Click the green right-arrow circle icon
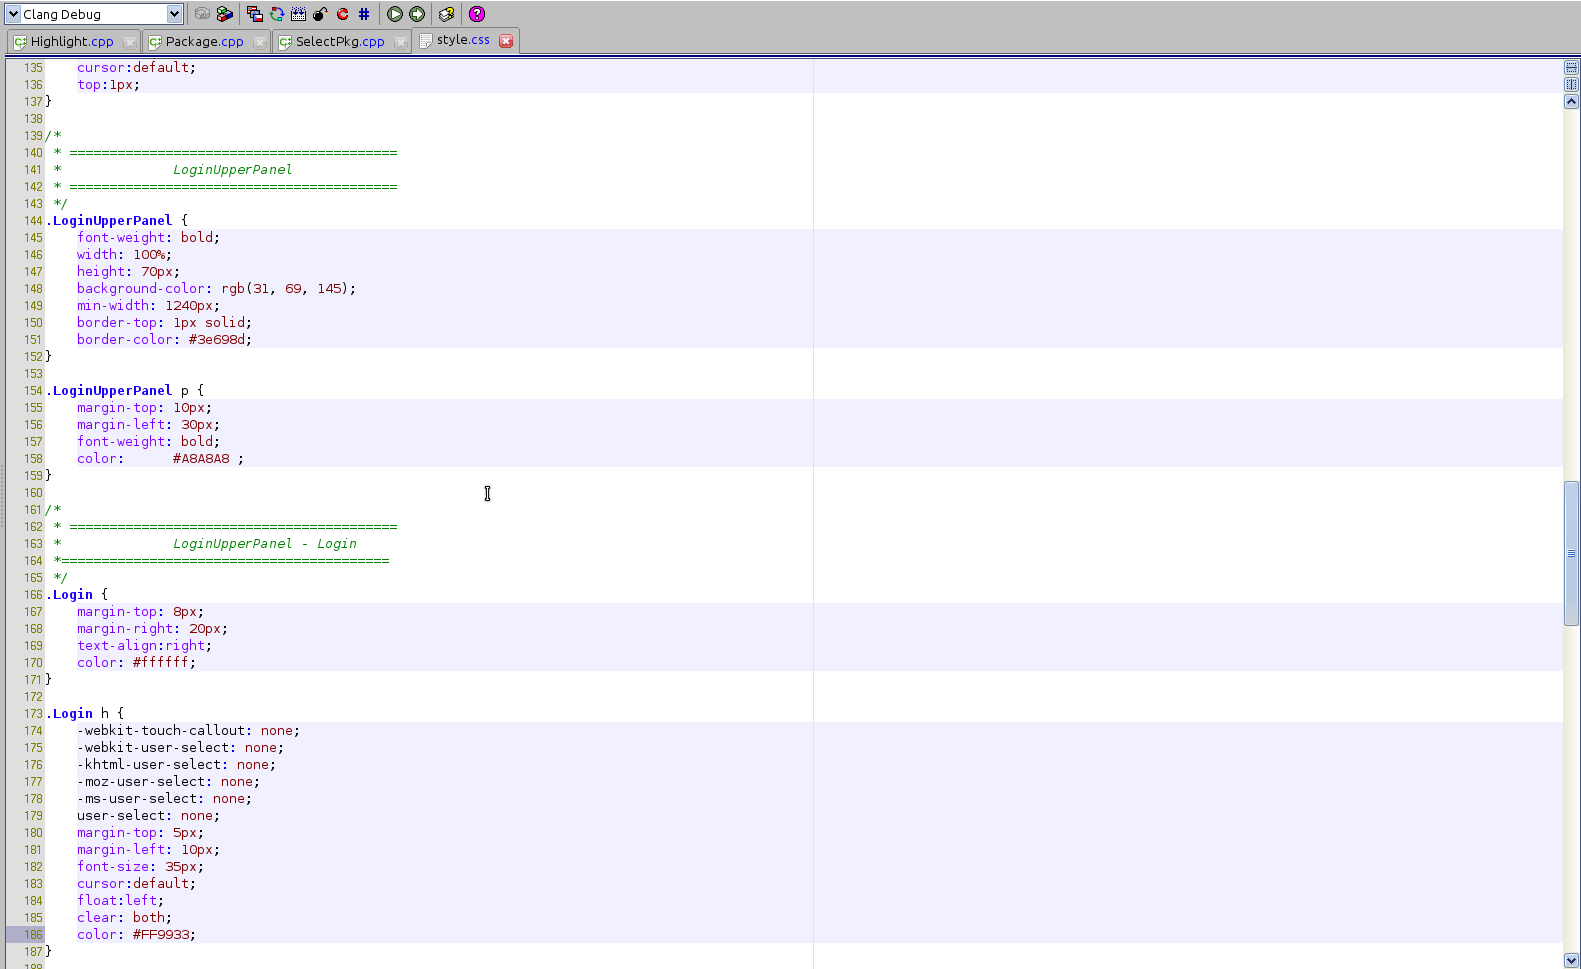The height and width of the screenshot is (969, 1581). (417, 14)
